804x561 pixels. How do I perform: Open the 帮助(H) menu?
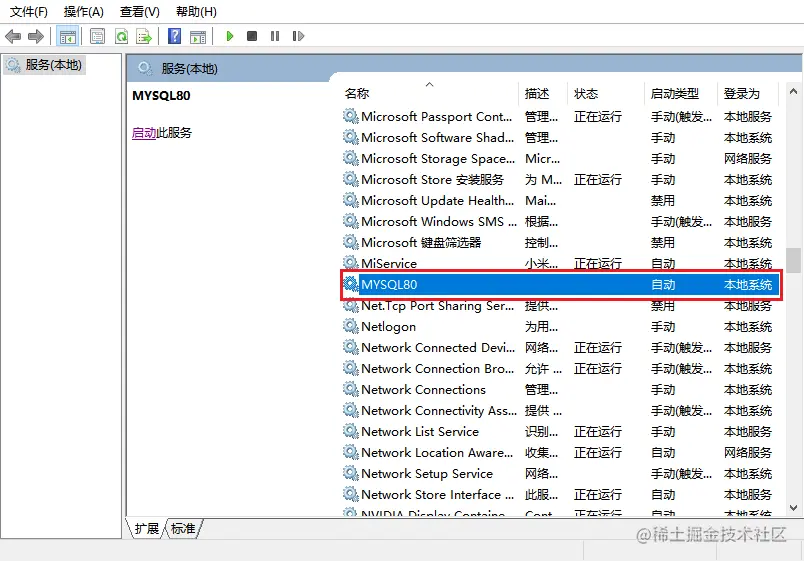(x=196, y=11)
